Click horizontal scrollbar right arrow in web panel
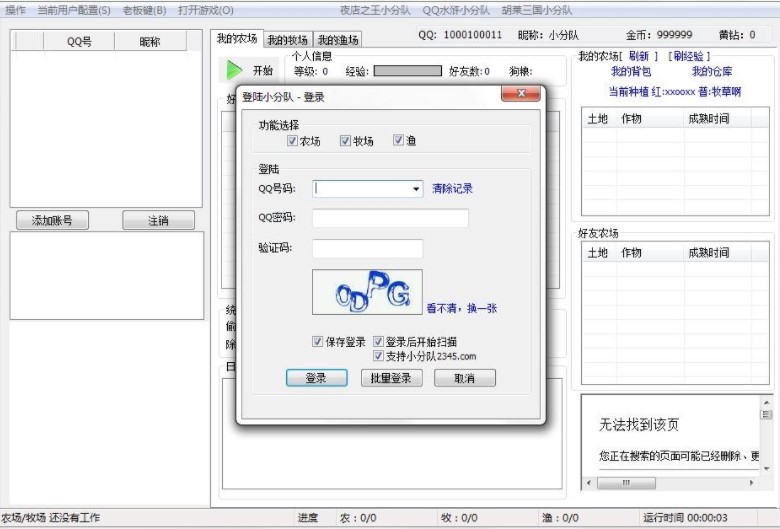This screenshot has height=529, width=780. tap(752, 483)
